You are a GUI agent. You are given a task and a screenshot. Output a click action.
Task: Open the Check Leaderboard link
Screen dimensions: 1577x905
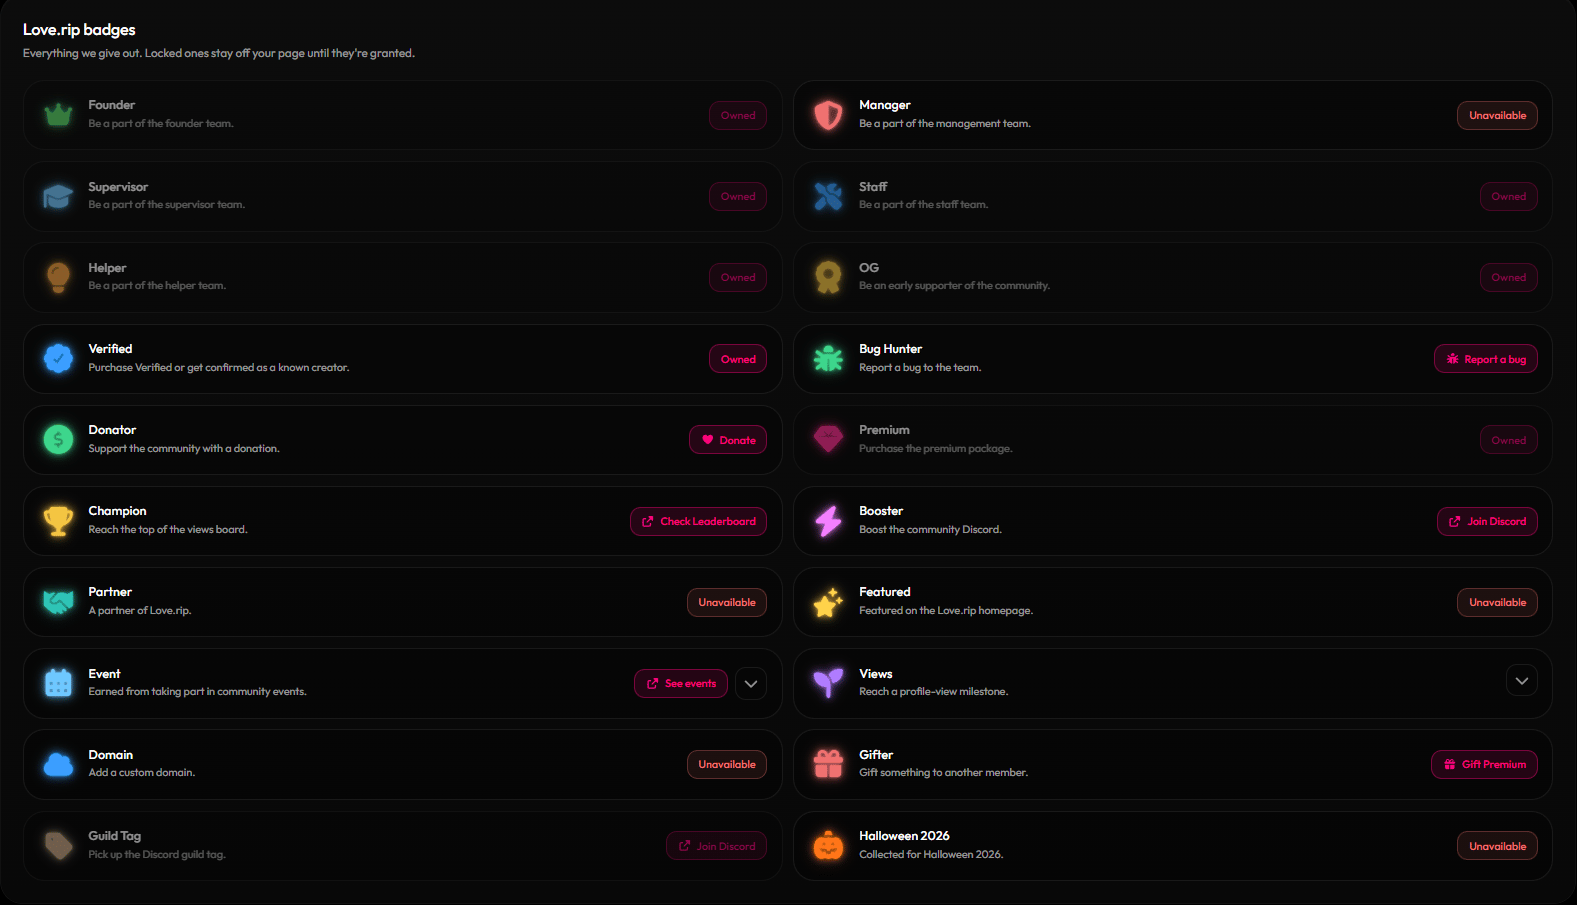pyautogui.click(x=698, y=521)
